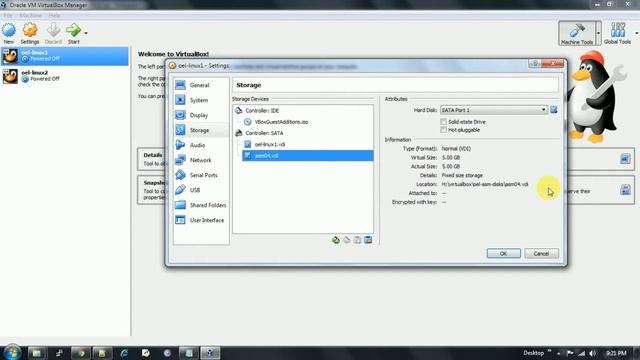Click the taskbar clock showing 9:21 PM
640x360 pixels.
click(616, 353)
